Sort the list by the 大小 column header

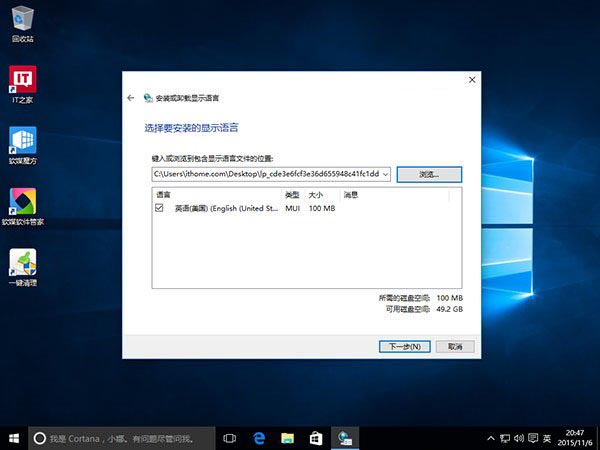point(316,194)
